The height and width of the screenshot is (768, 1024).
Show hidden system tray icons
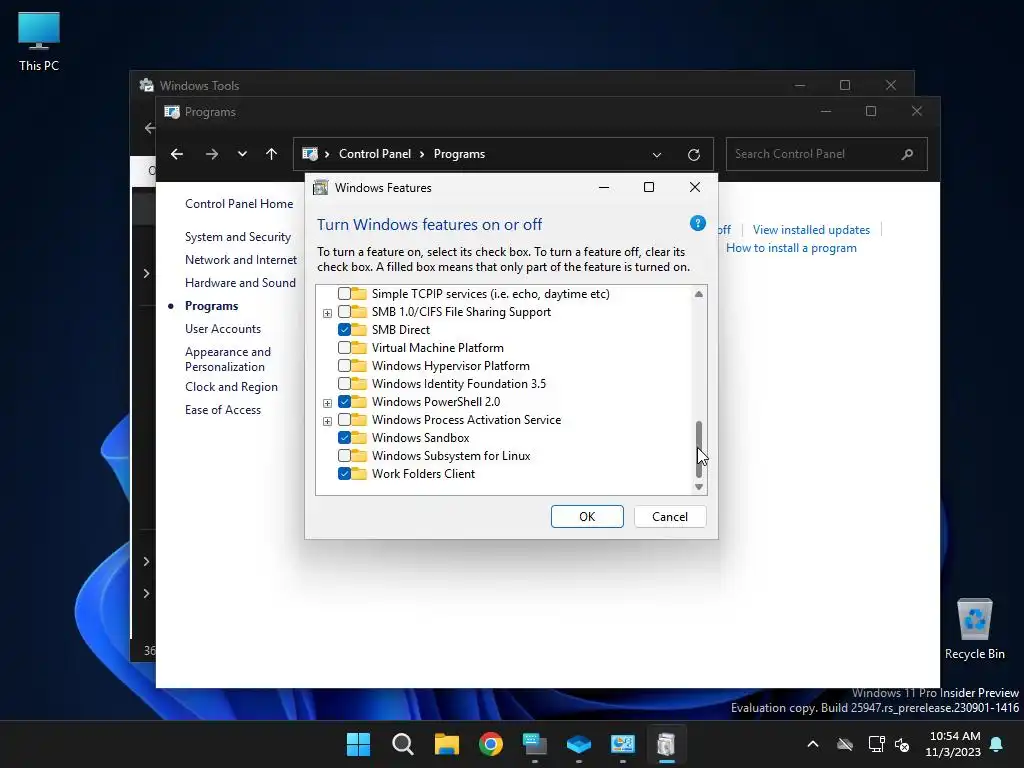813,744
